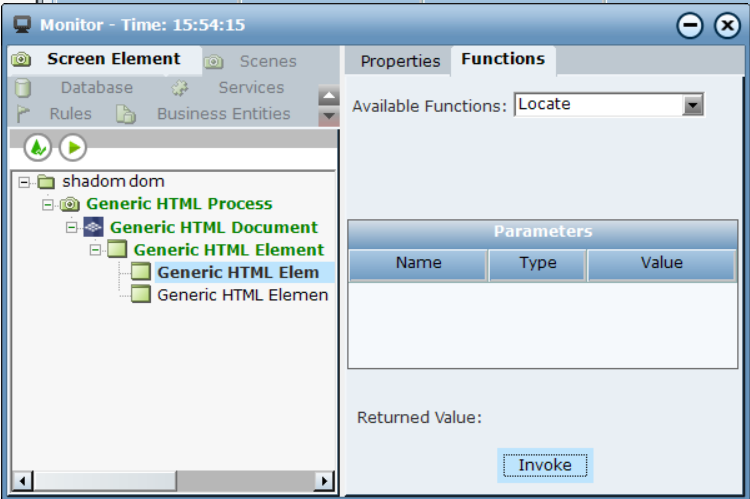Open the Business Entities tab
The image size is (750, 499).
click(223, 114)
